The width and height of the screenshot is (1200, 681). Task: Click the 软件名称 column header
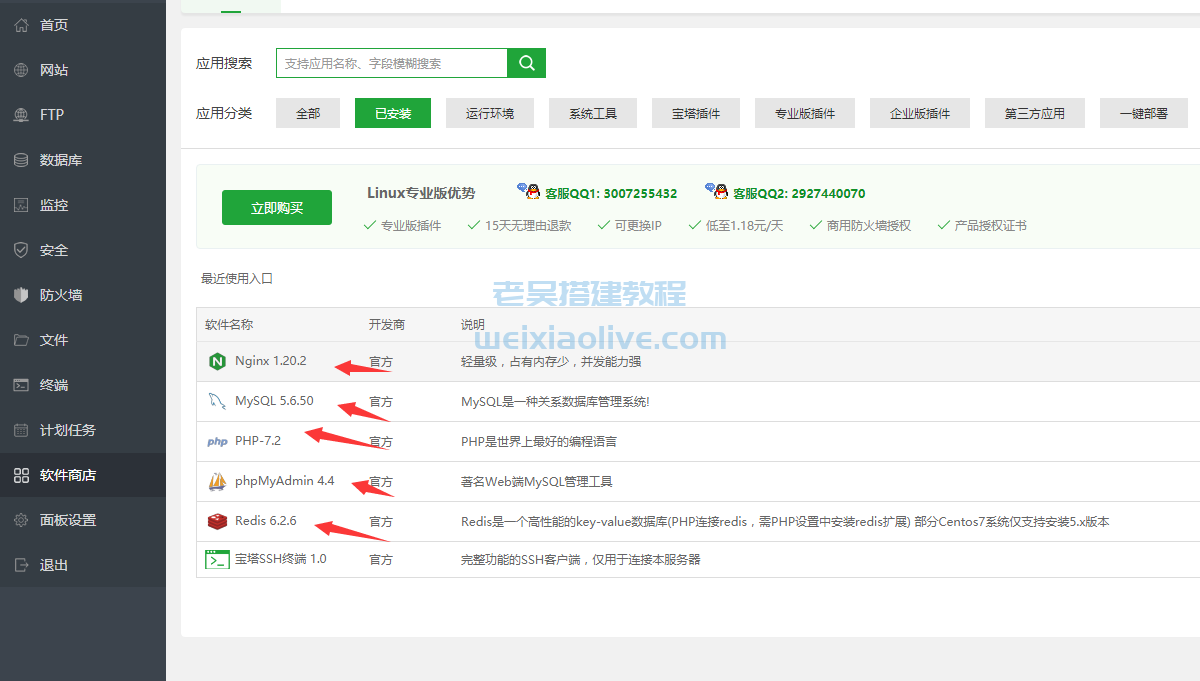[229, 325]
